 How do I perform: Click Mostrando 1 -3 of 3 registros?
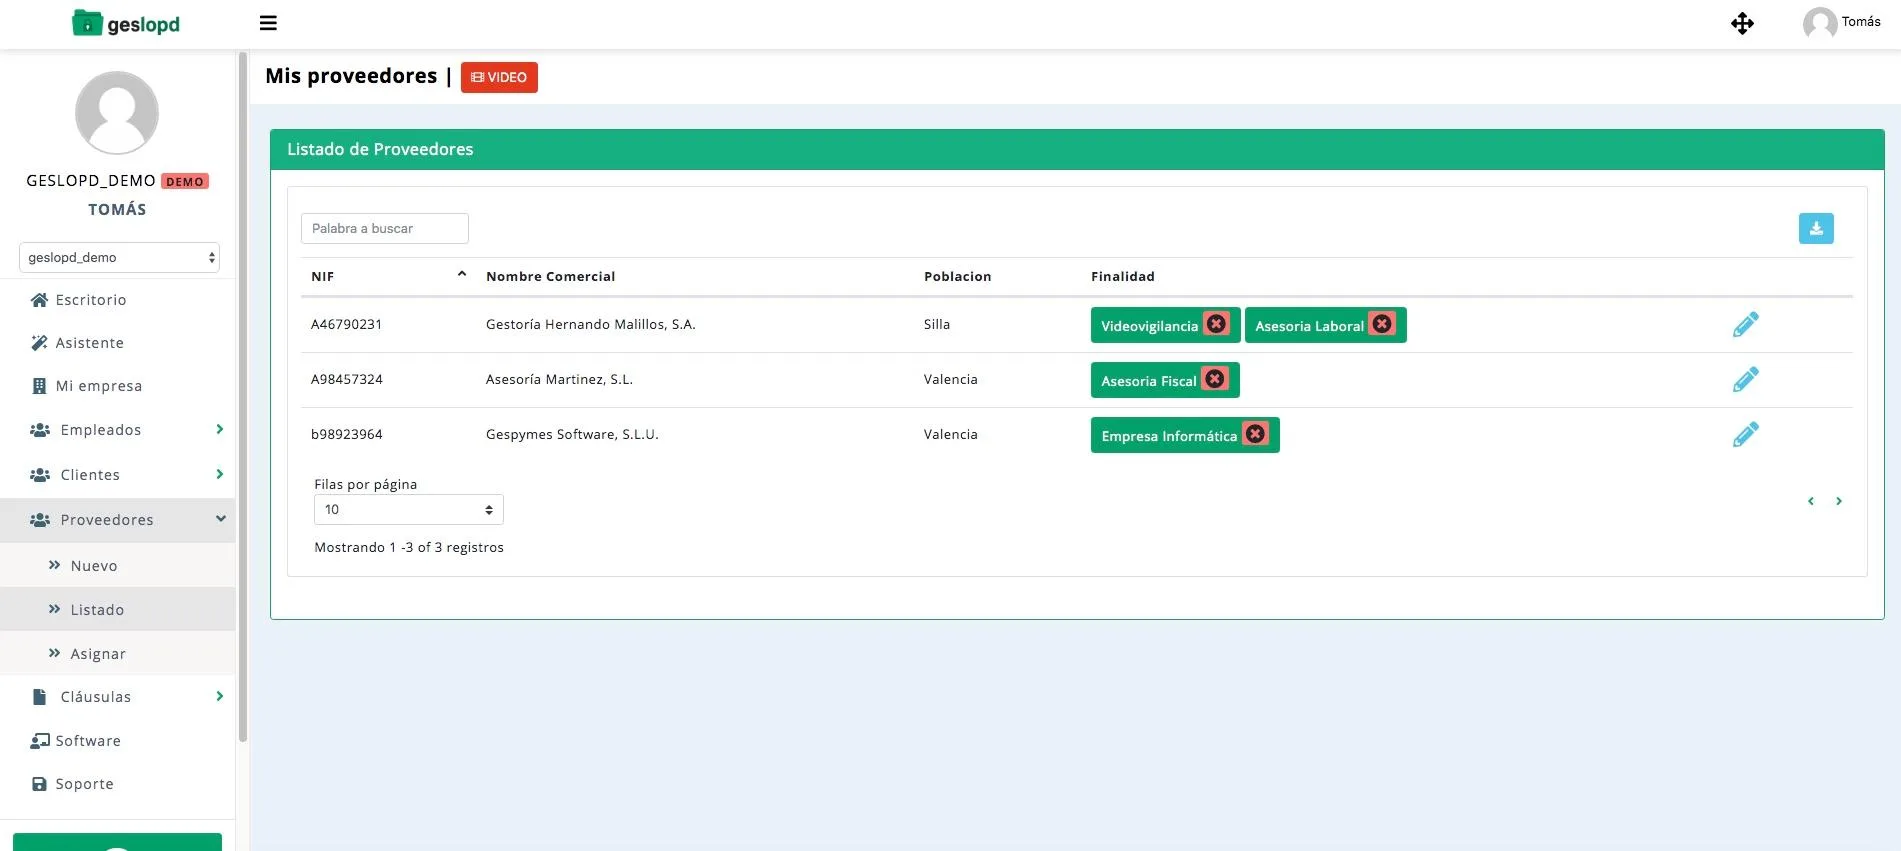[x=409, y=547]
